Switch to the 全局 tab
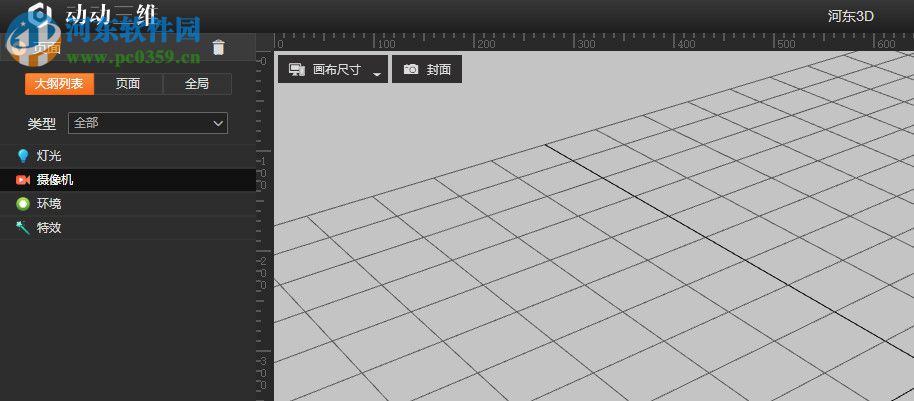 point(197,84)
